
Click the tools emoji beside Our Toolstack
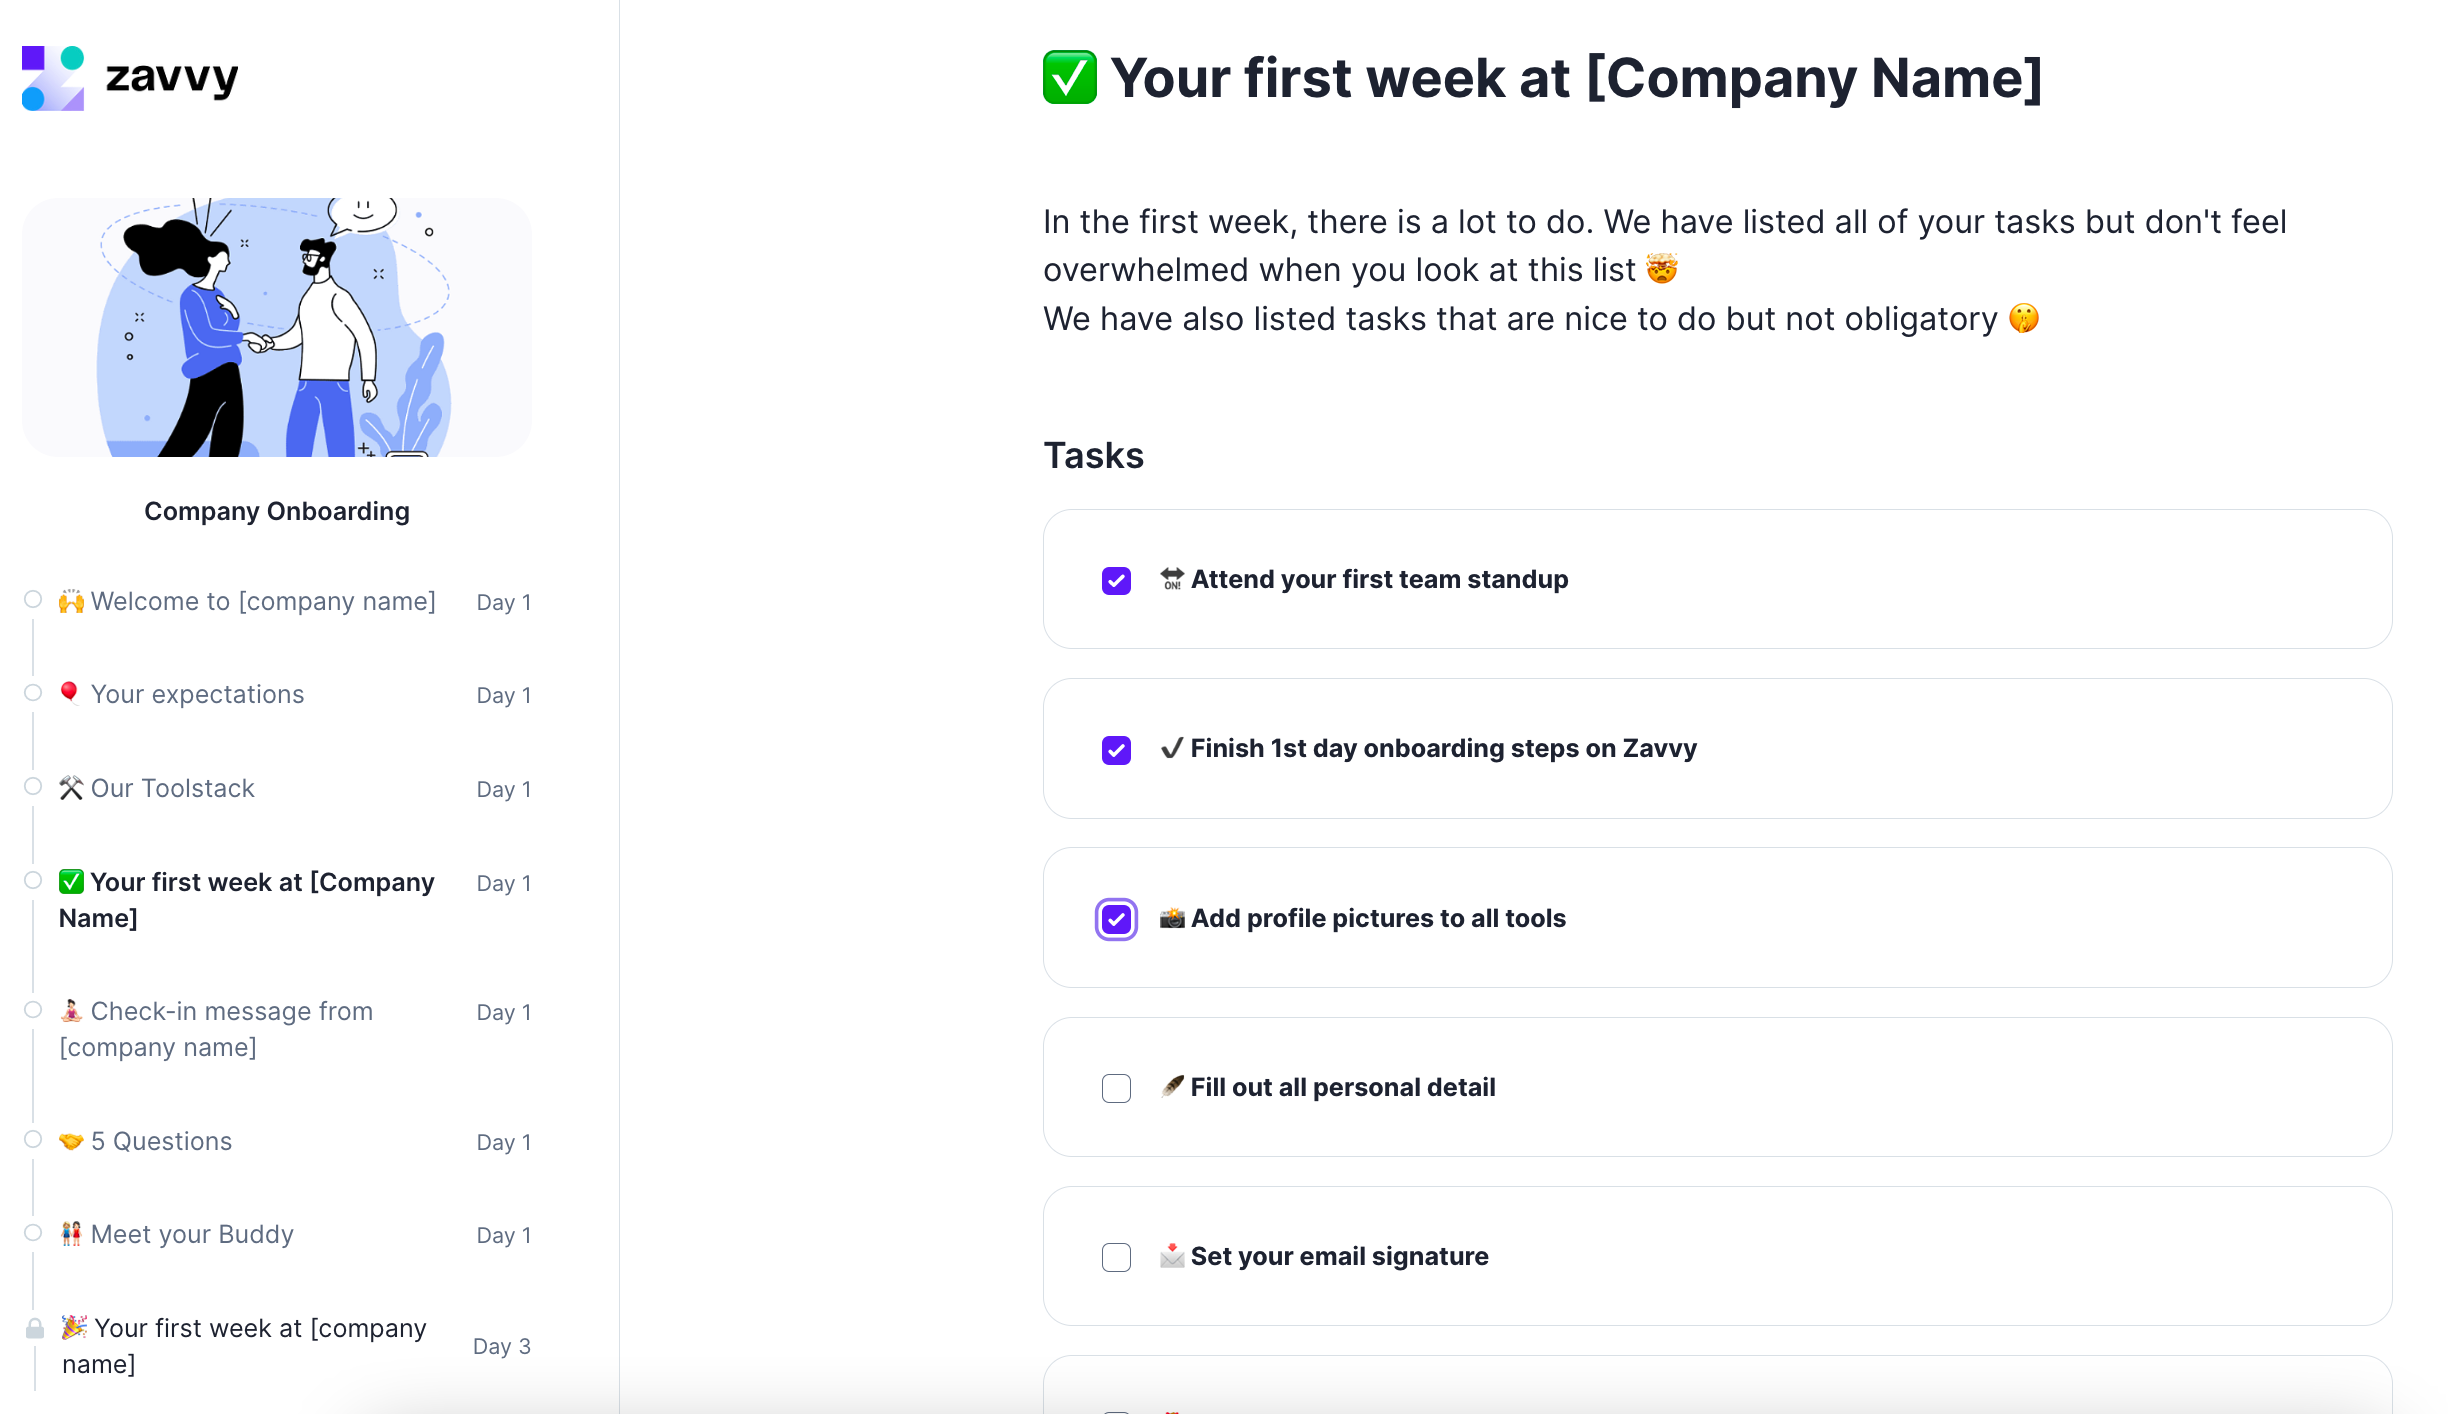pyautogui.click(x=70, y=787)
